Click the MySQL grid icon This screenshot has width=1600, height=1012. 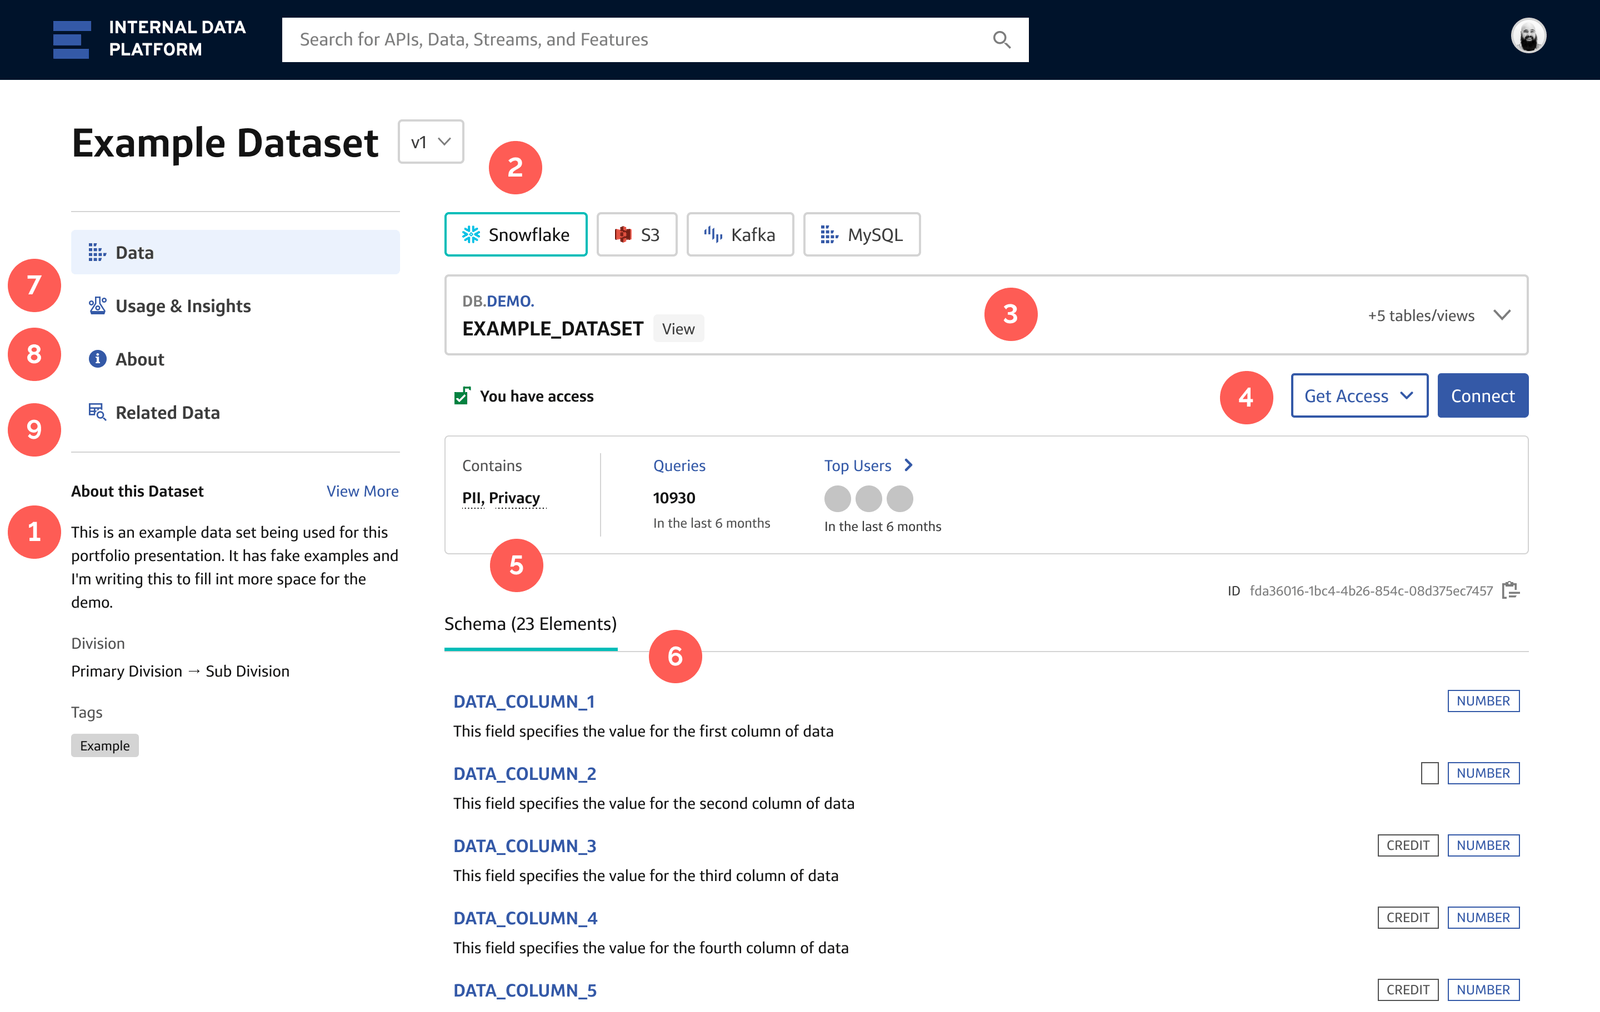point(829,234)
